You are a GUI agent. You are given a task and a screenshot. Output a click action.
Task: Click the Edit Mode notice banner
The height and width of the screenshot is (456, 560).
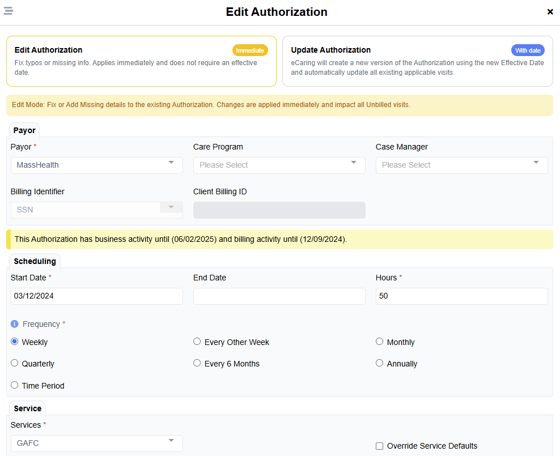pyautogui.click(x=280, y=105)
